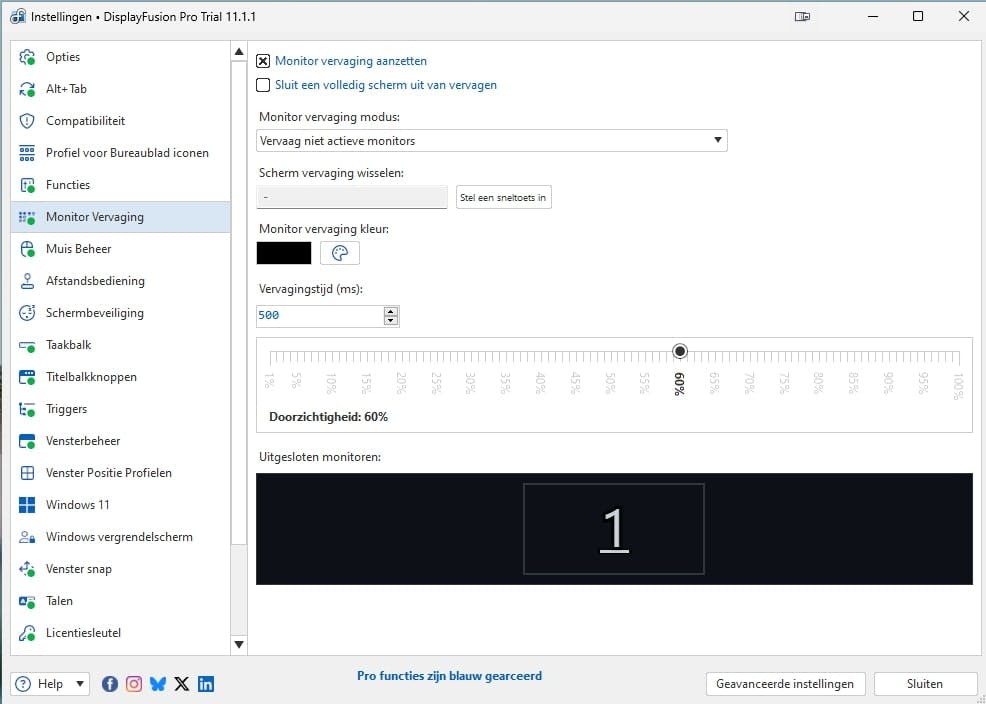The image size is (986, 704).
Task: Click the Pro functies zijn blauw gearceerd link
Action: tap(450, 676)
